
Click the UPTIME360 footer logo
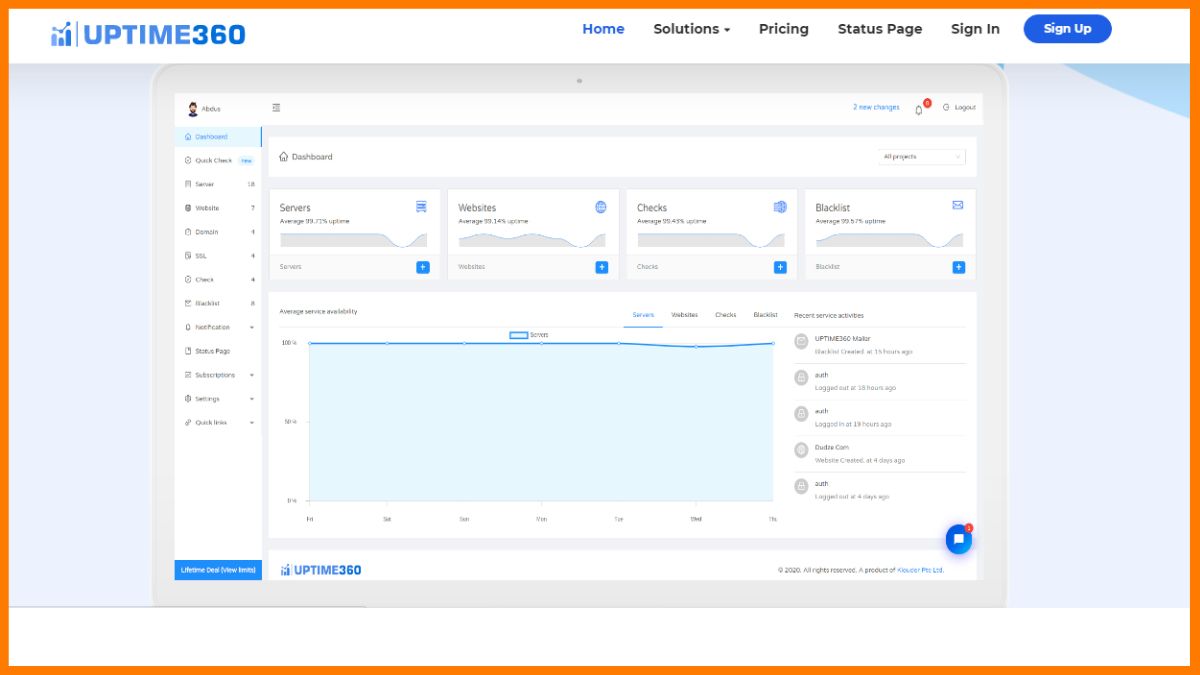click(321, 570)
